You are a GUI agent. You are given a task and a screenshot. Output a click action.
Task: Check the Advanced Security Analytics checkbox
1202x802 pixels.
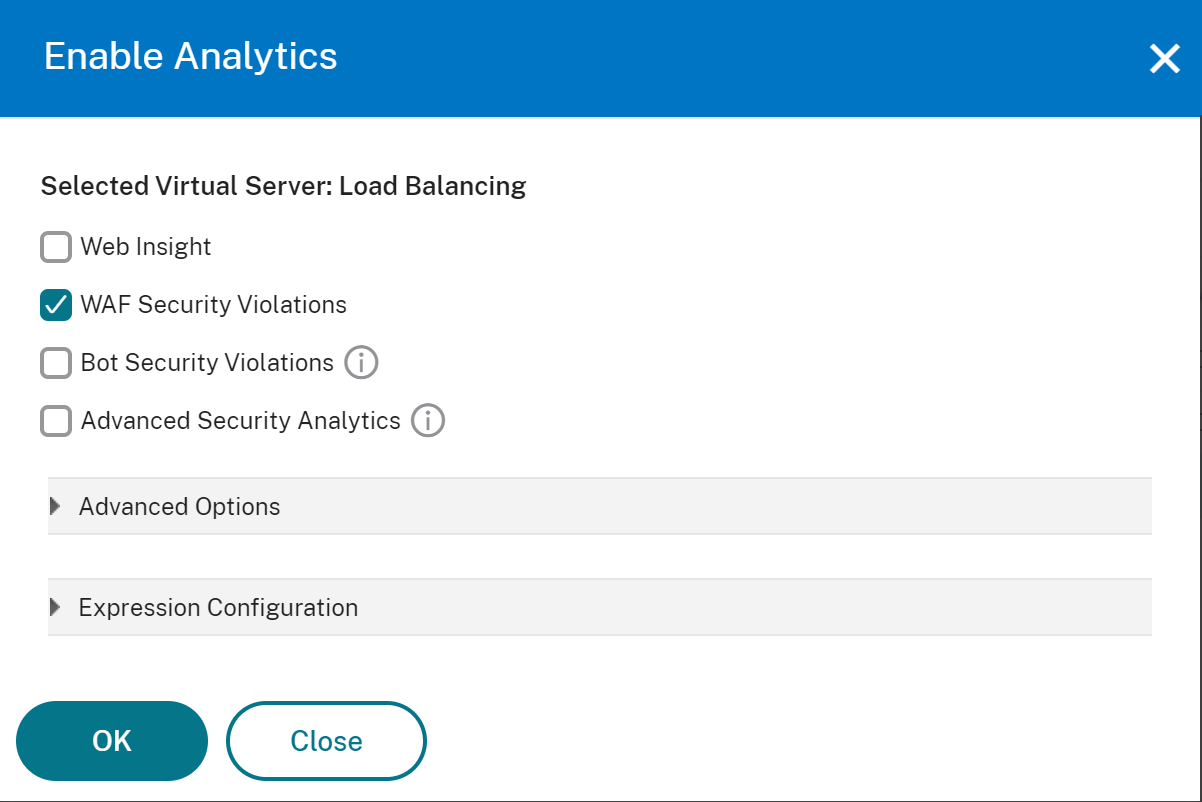pos(56,421)
